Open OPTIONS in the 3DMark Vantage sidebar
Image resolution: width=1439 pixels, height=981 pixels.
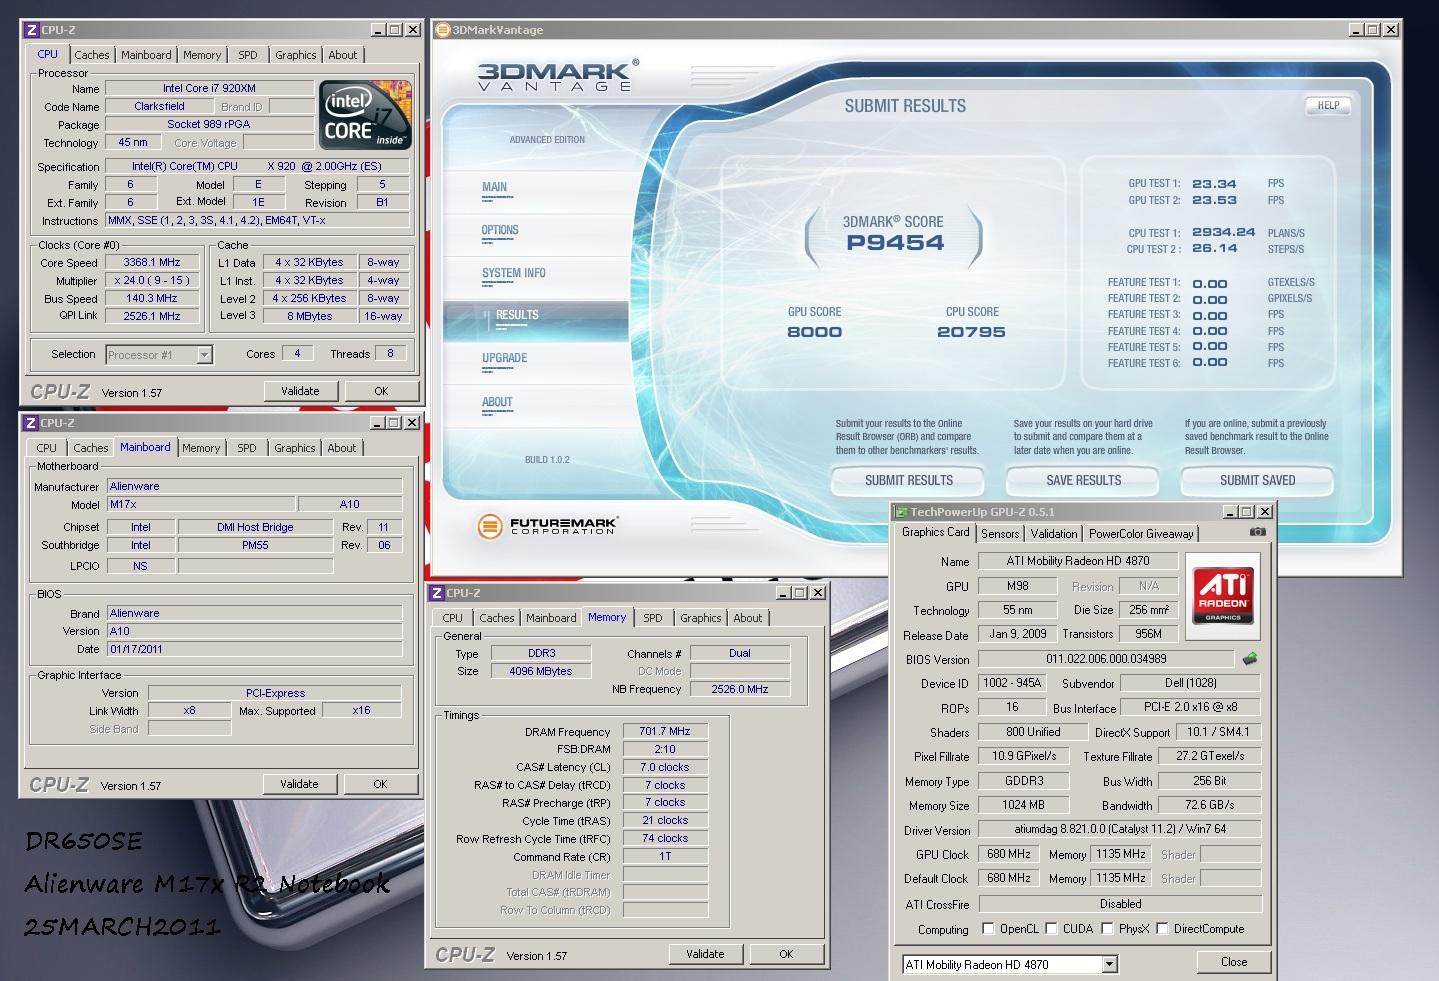500,230
